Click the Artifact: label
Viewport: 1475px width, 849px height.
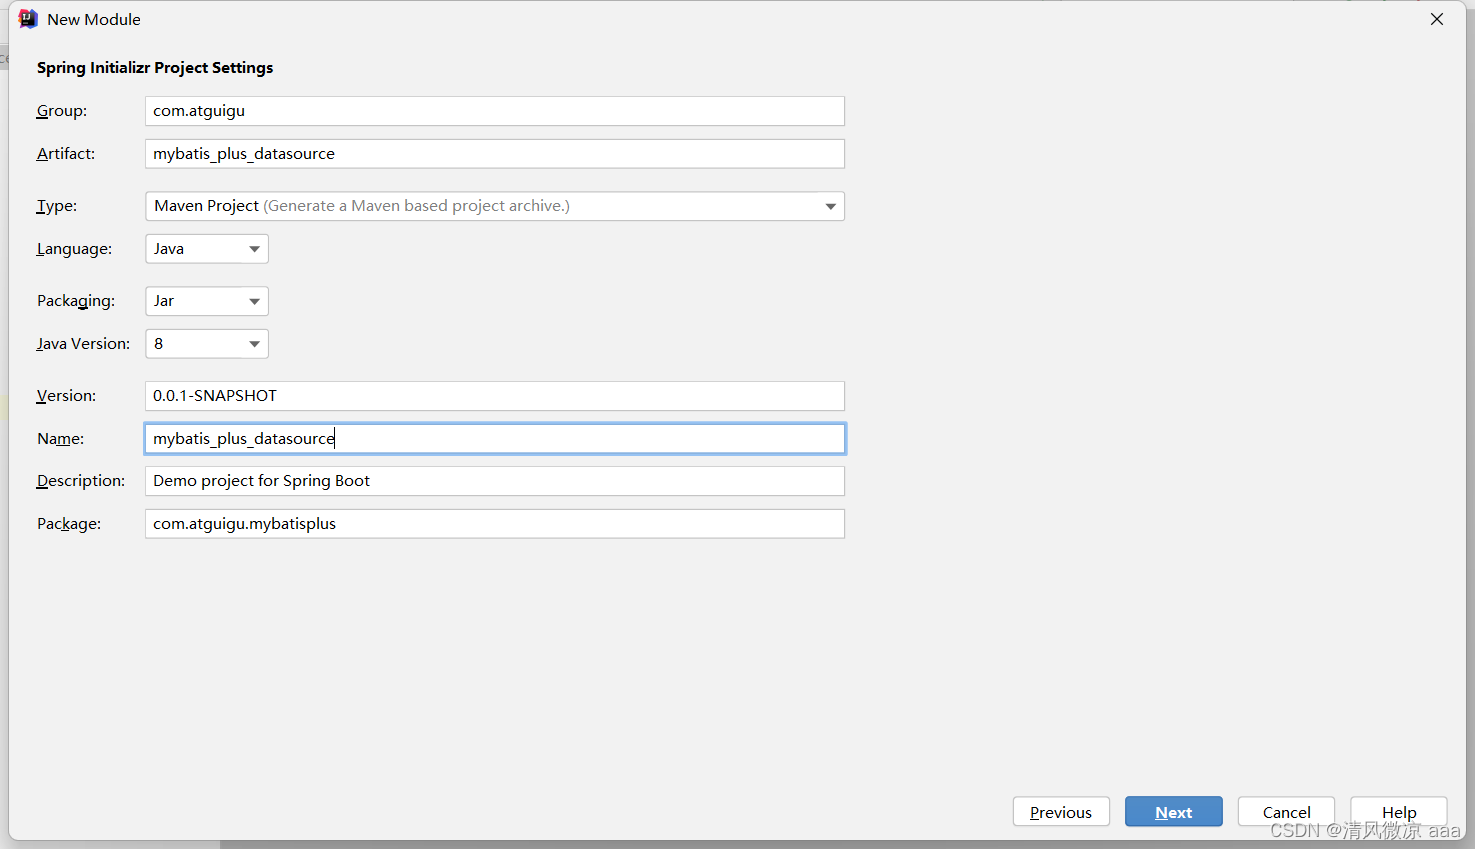pos(66,154)
